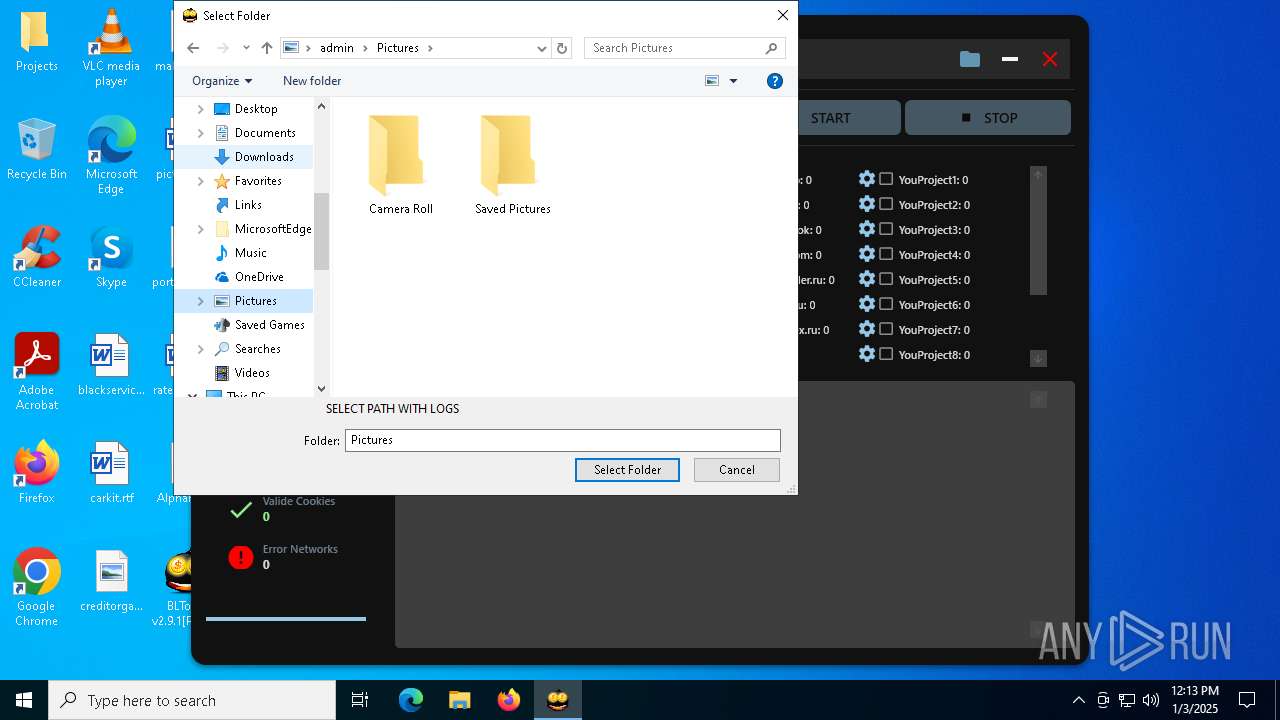The width and height of the screenshot is (1280, 720).
Task: Click the Valide Cookies checkmark icon
Action: (241, 510)
